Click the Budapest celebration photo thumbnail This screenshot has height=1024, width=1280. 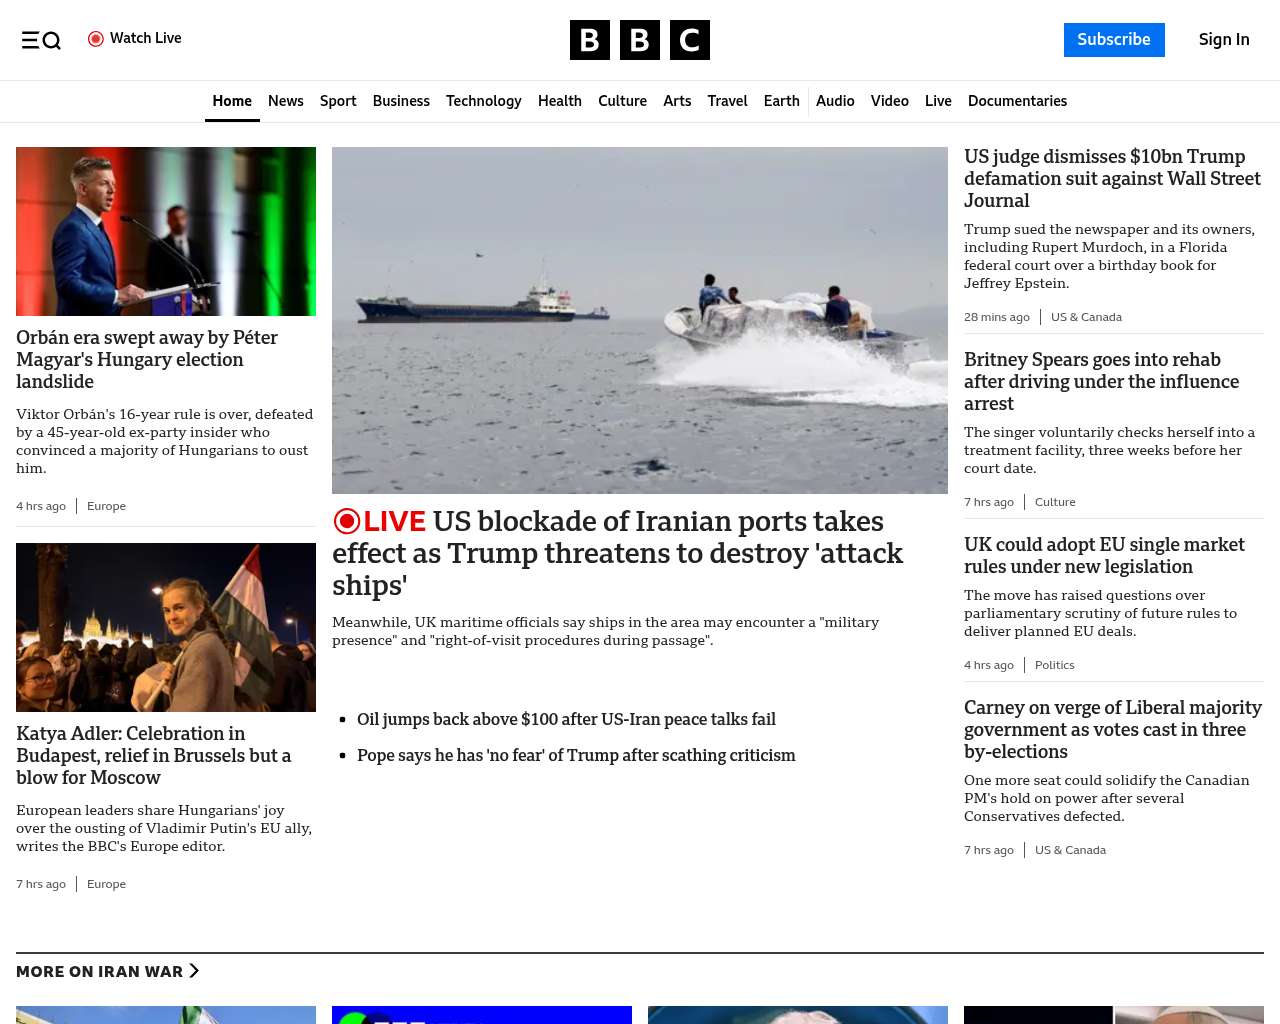point(166,627)
